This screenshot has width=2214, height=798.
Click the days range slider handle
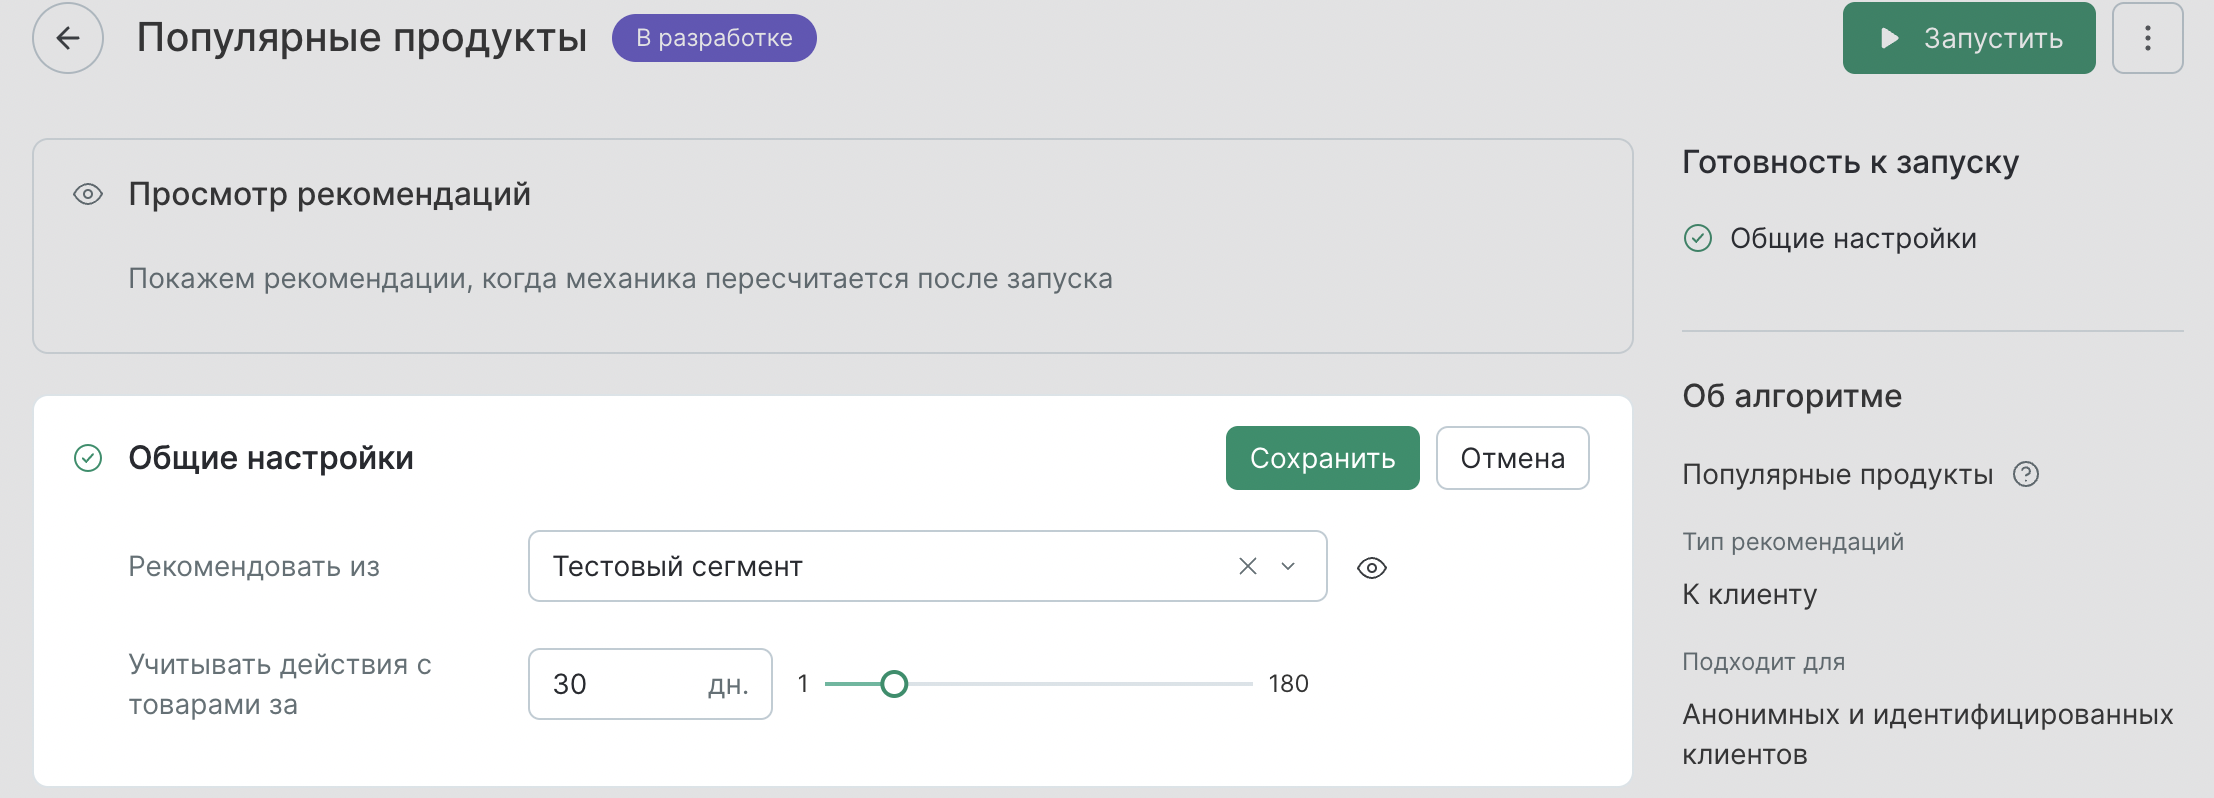[x=894, y=684]
